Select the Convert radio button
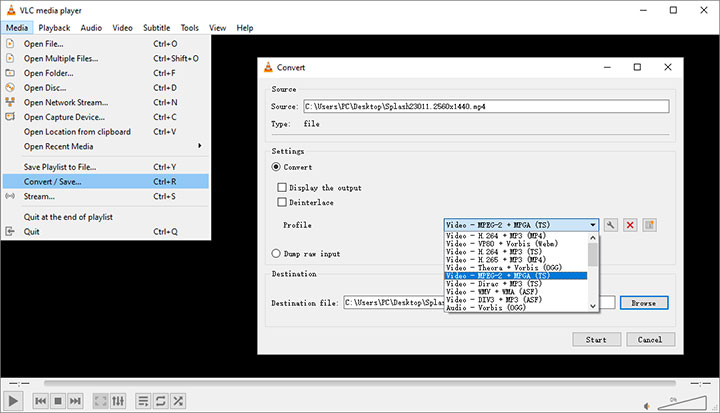The image size is (720, 413). pos(277,167)
